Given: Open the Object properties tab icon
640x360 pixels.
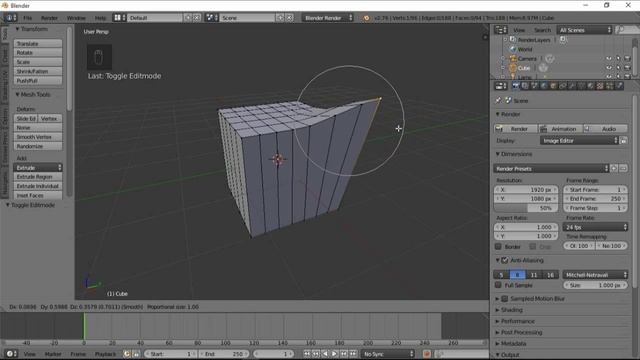Looking at the screenshot, I should click(x=553, y=86).
